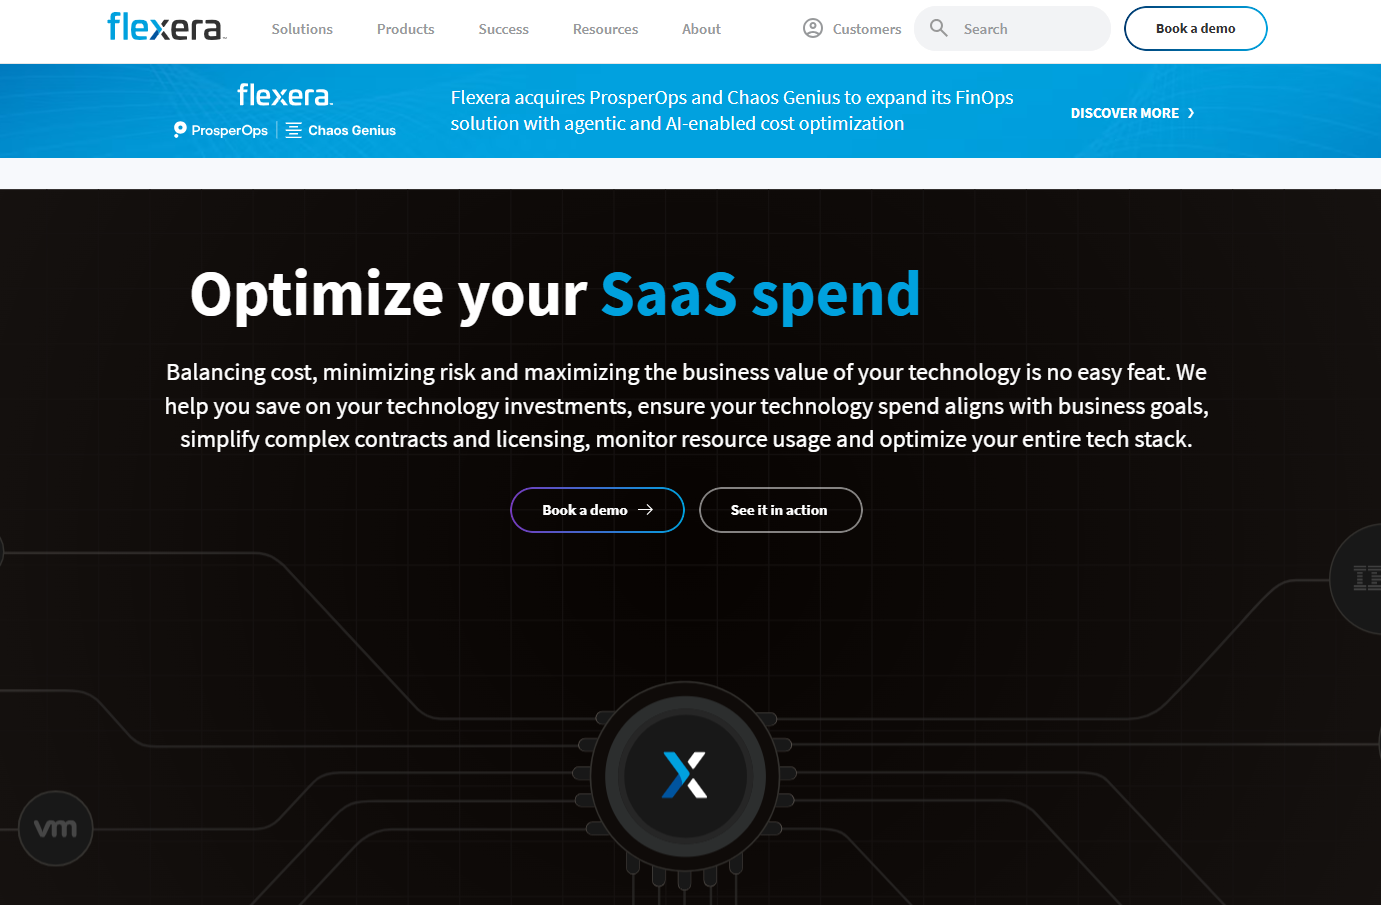Viewport: 1381px width, 905px height.
Task: Expand the About navigation item
Action: (x=700, y=29)
